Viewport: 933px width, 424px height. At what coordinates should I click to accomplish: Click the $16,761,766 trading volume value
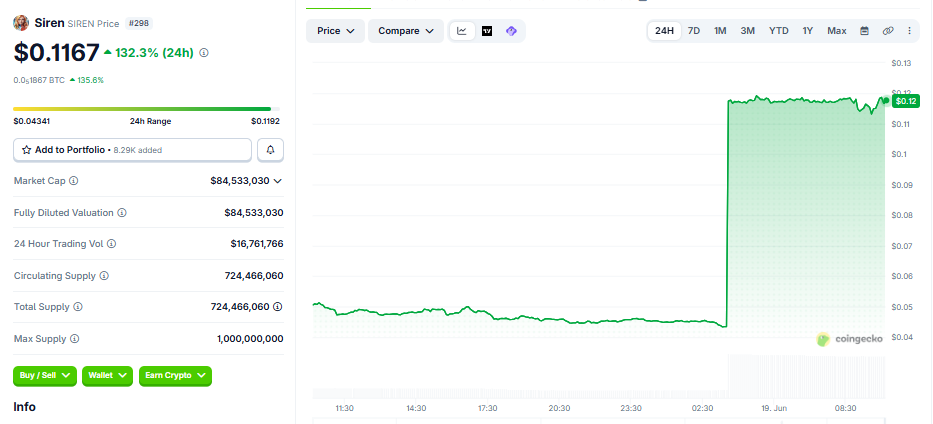(257, 244)
